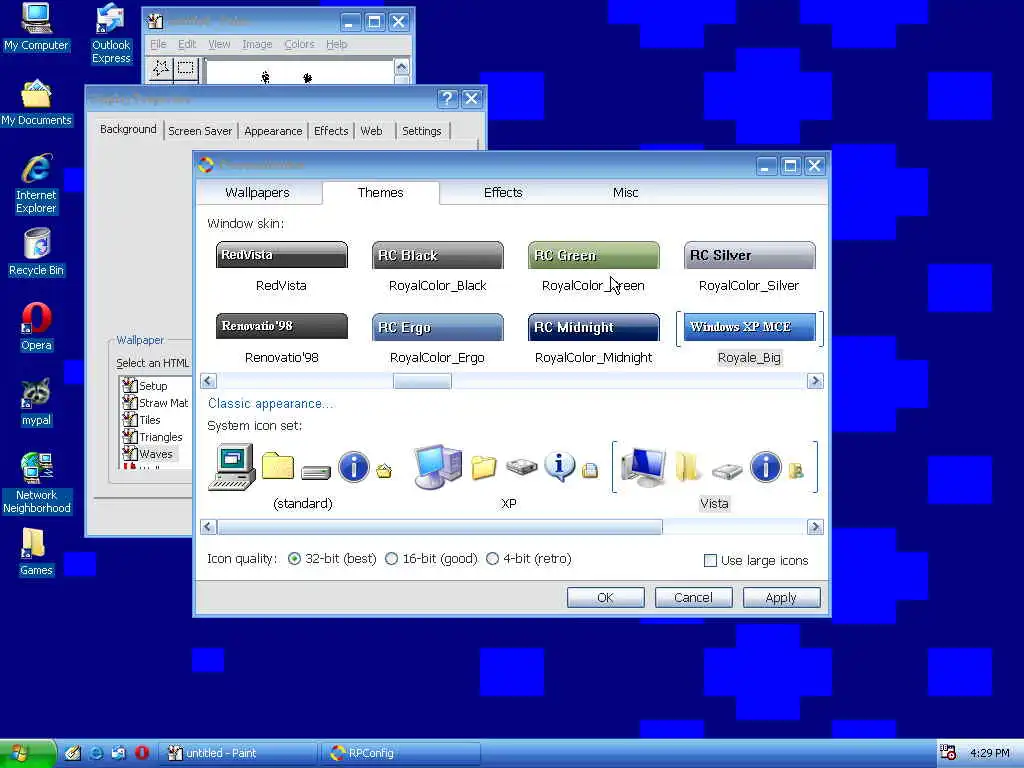Screen dimensions: 1024x768
Task: Enable Use large icons checkbox
Action: [710, 560]
